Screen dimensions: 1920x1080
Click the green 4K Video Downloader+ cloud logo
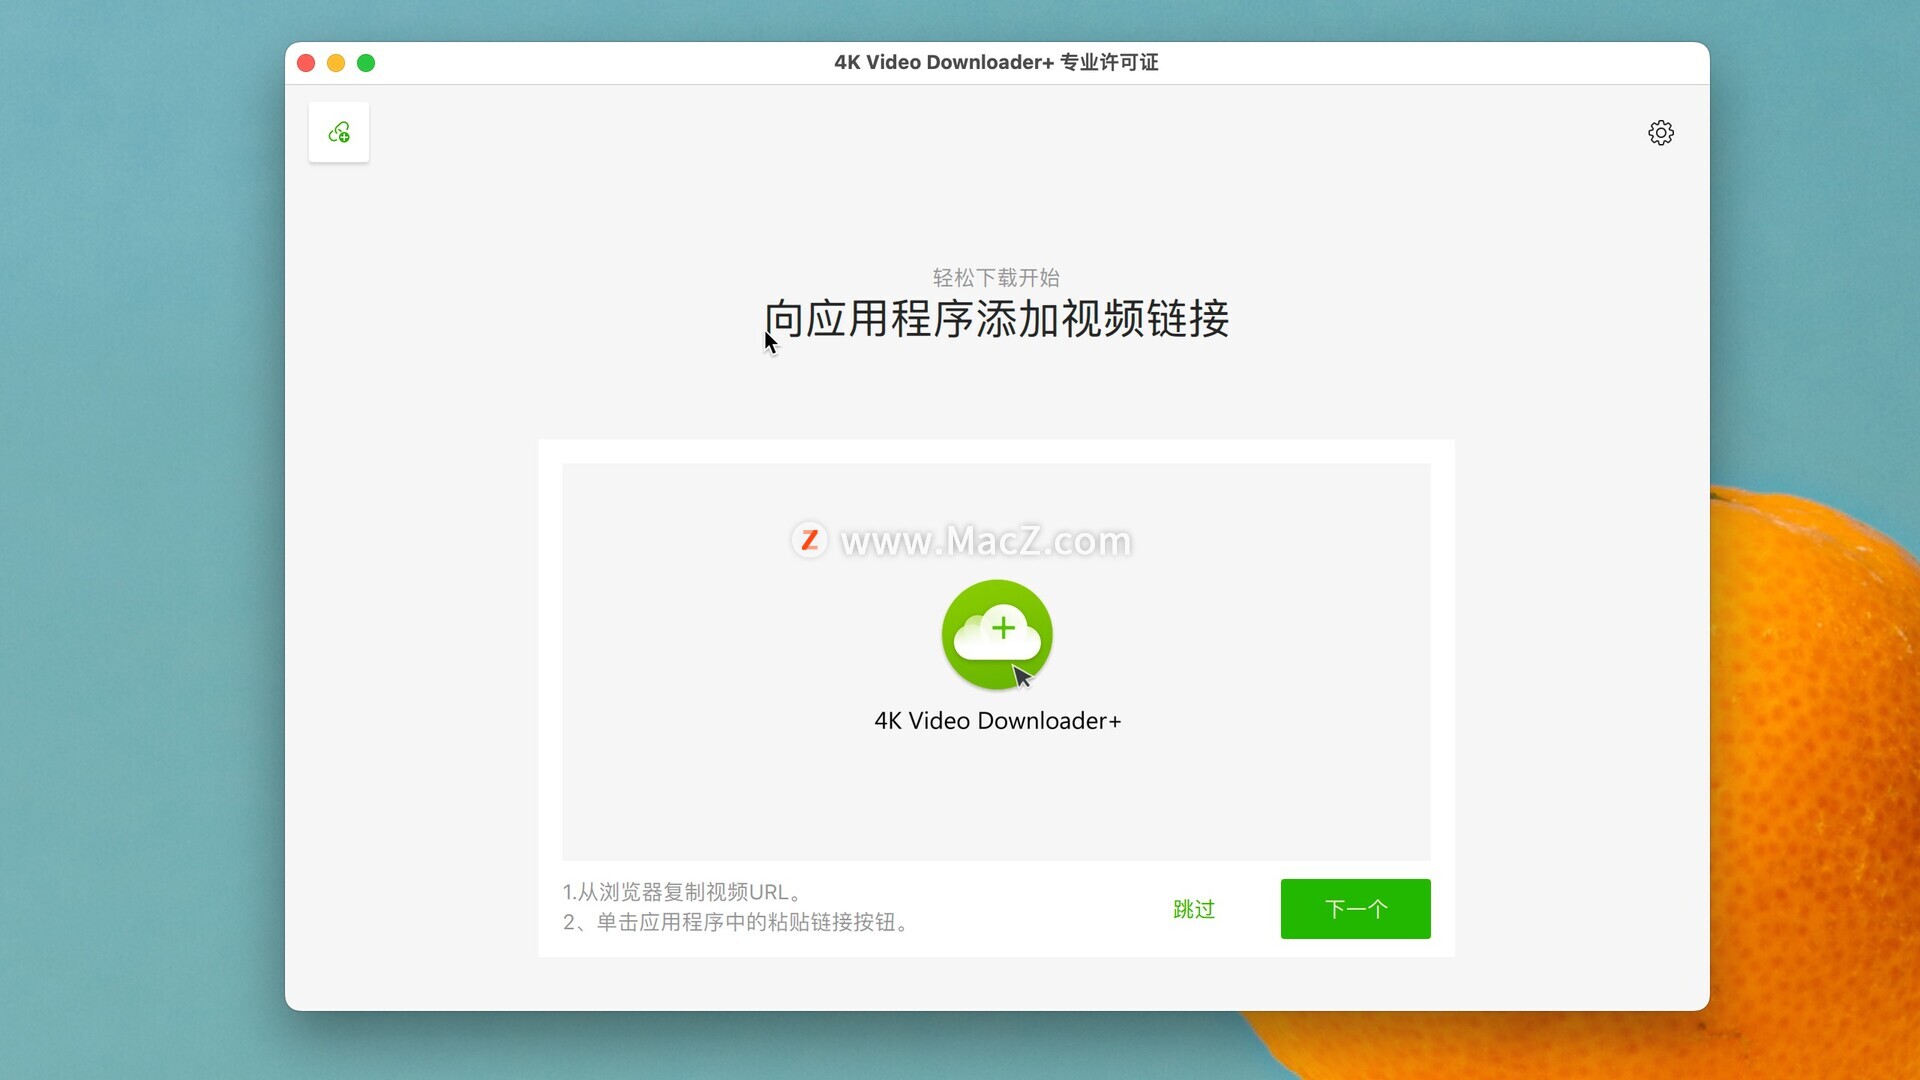[x=997, y=635]
